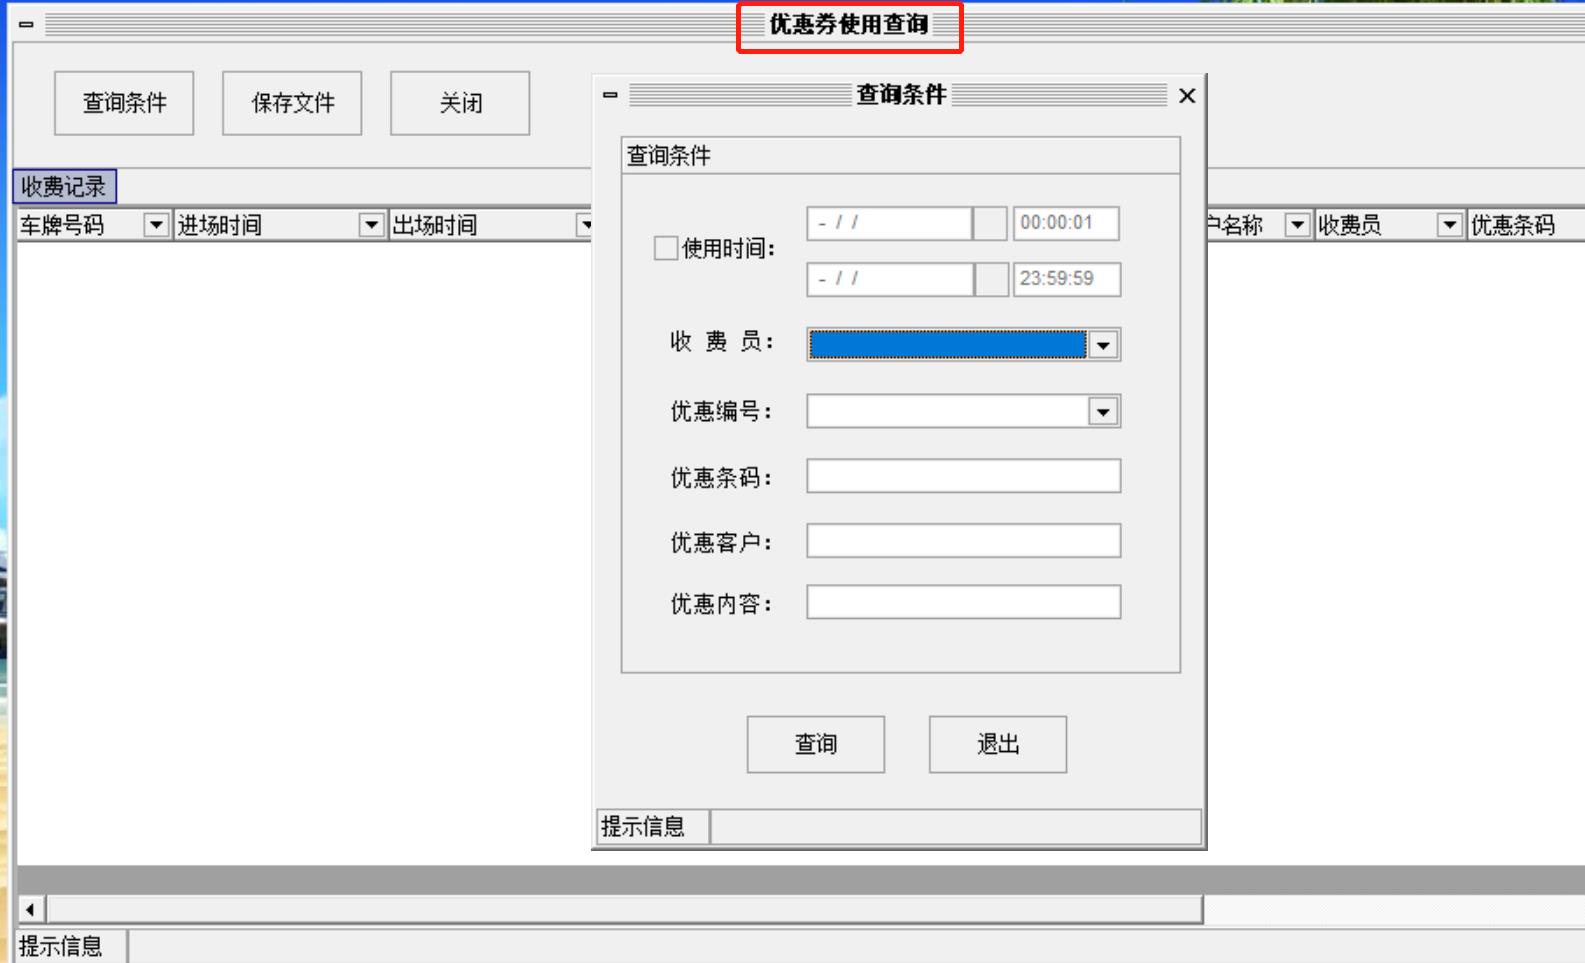Screen dimensions: 1585x963
Task: Expand the 优惠编号 dropdown arrow
Action: (x=1103, y=412)
